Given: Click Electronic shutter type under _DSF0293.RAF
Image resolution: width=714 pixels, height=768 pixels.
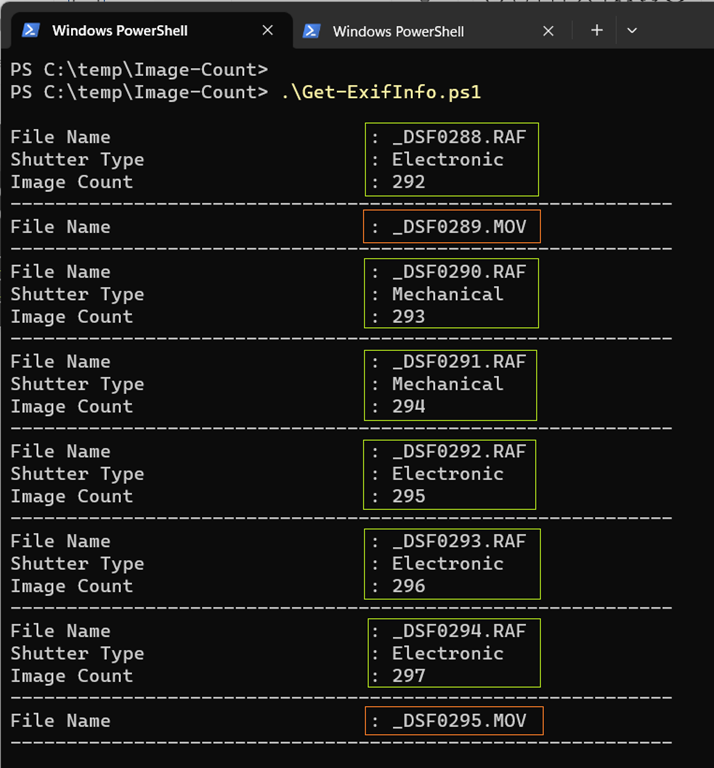Looking at the screenshot, I should point(447,564).
